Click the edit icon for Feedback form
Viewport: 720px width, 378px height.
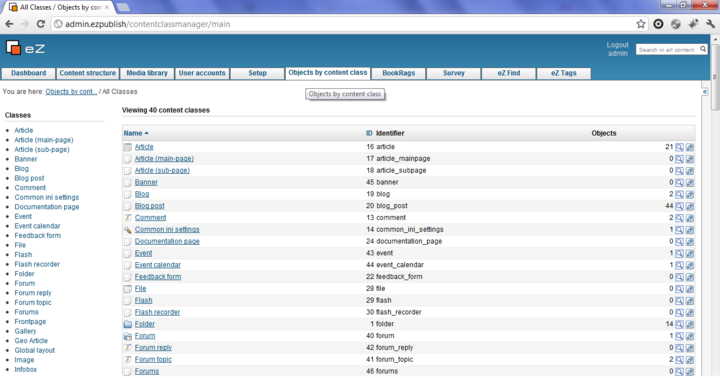(690, 277)
